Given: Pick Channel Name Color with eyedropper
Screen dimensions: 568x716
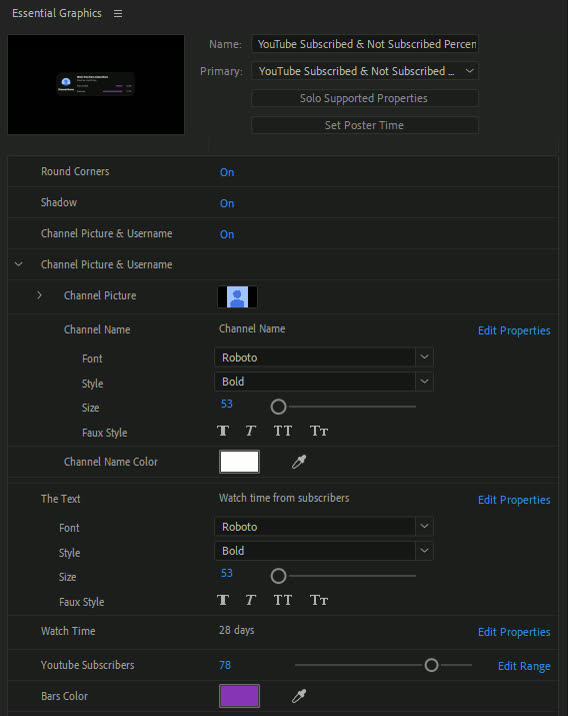Looking at the screenshot, I should pos(299,462).
